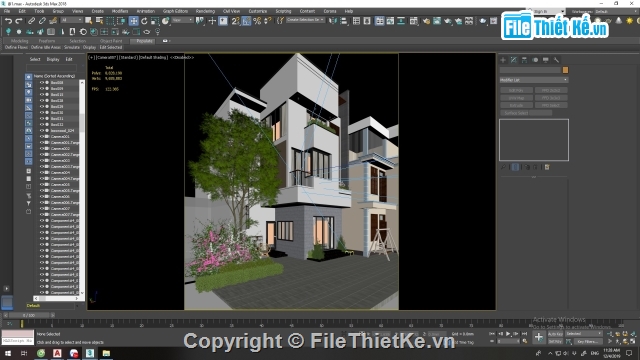This screenshot has width=640, height=360.
Task: Open the Modifiers menu
Action: (x=120, y=11)
